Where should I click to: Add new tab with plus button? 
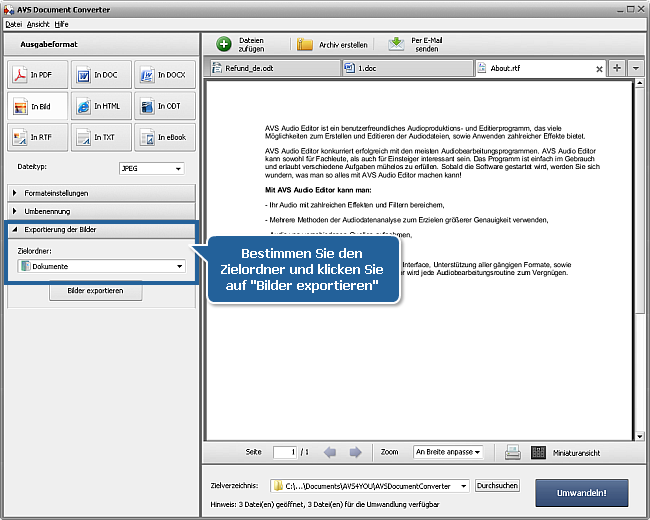[x=617, y=68]
